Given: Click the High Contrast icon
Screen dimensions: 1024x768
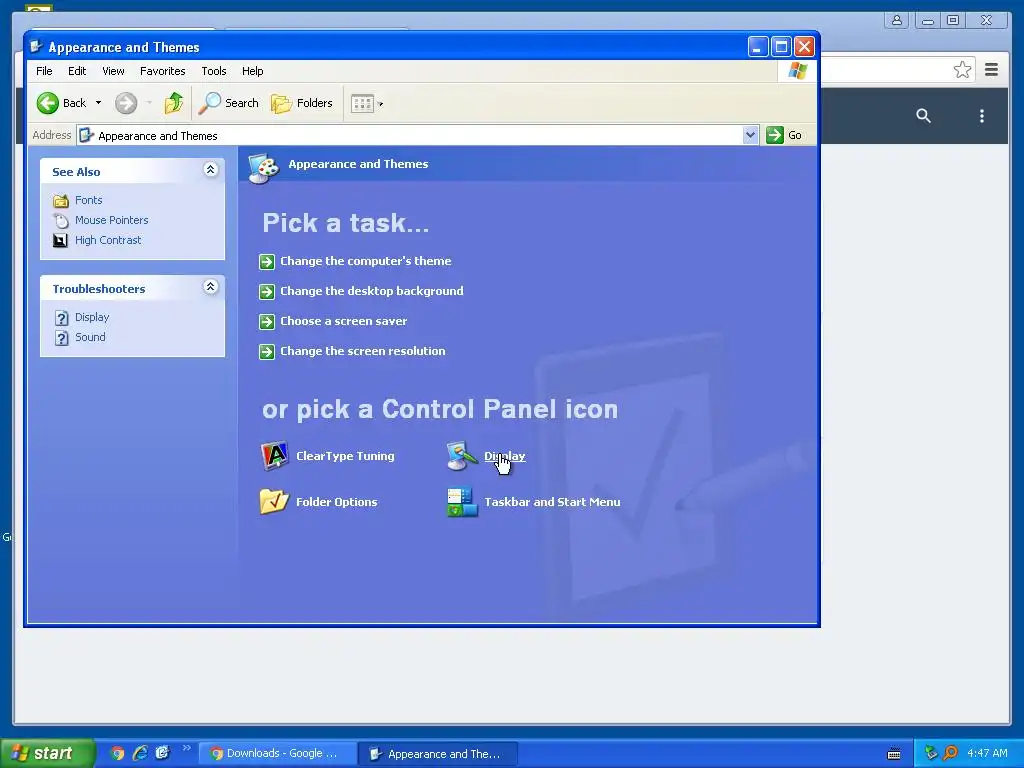Looking at the screenshot, I should (60, 240).
